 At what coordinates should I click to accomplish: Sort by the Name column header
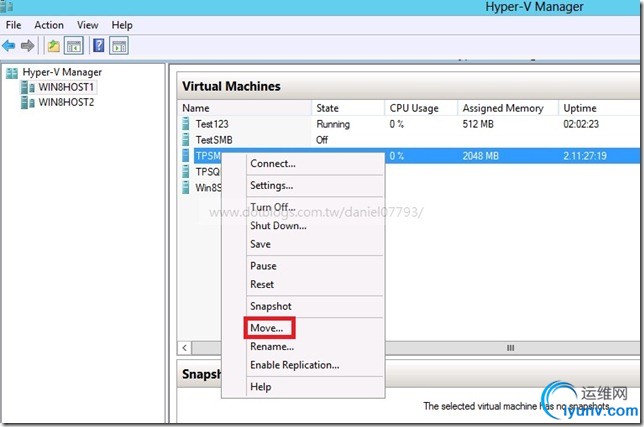[245, 108]
